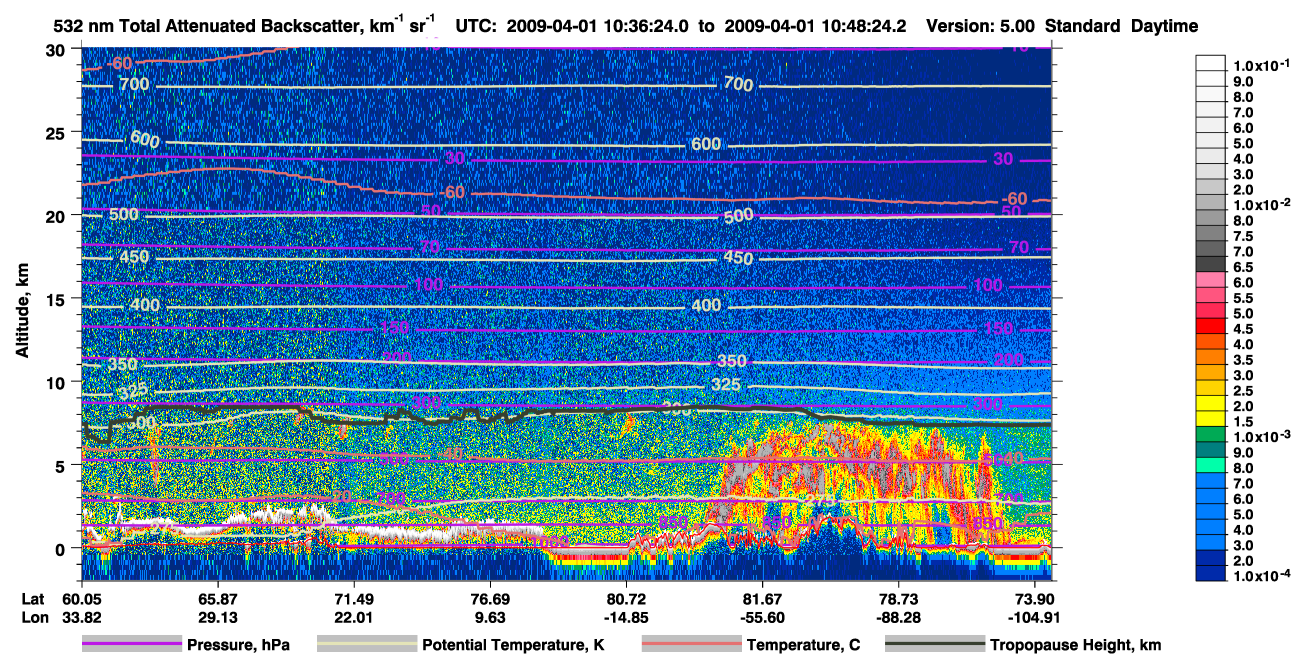Screen dimensions: 1300x667
Task: Click longitude value '-55.60'
Action: pyautogui.click(x=762, y=617)
